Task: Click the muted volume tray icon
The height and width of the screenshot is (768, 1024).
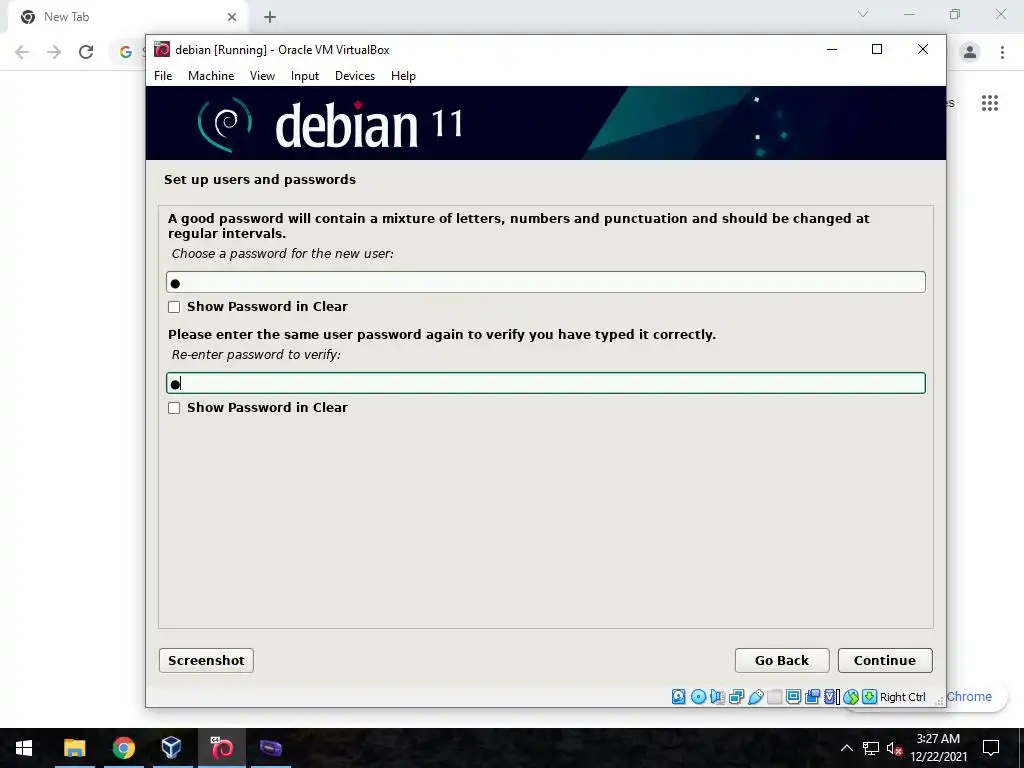Action: (x=894, y=748)
